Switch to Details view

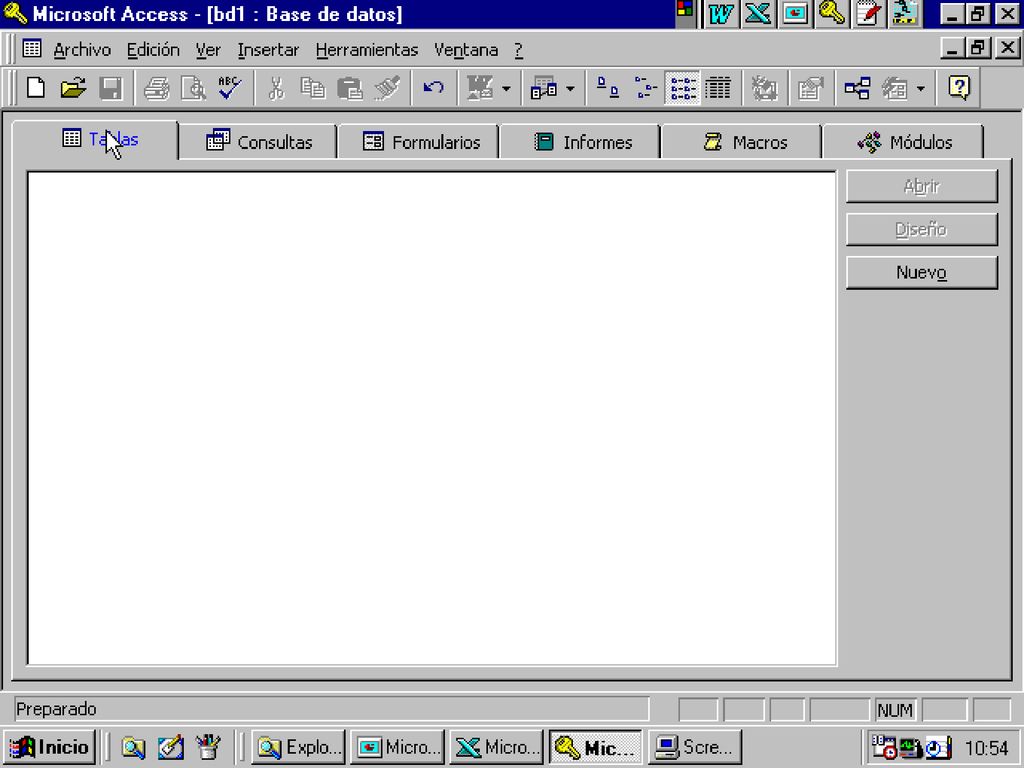pyautogui.click(x=718, y=88)
